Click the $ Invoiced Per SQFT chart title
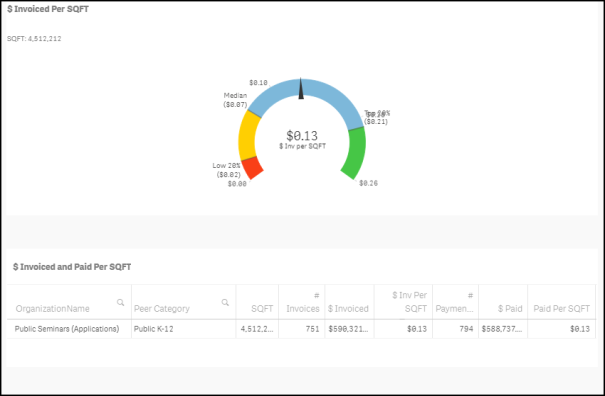 pyautogui.click(x=48, y=9)
